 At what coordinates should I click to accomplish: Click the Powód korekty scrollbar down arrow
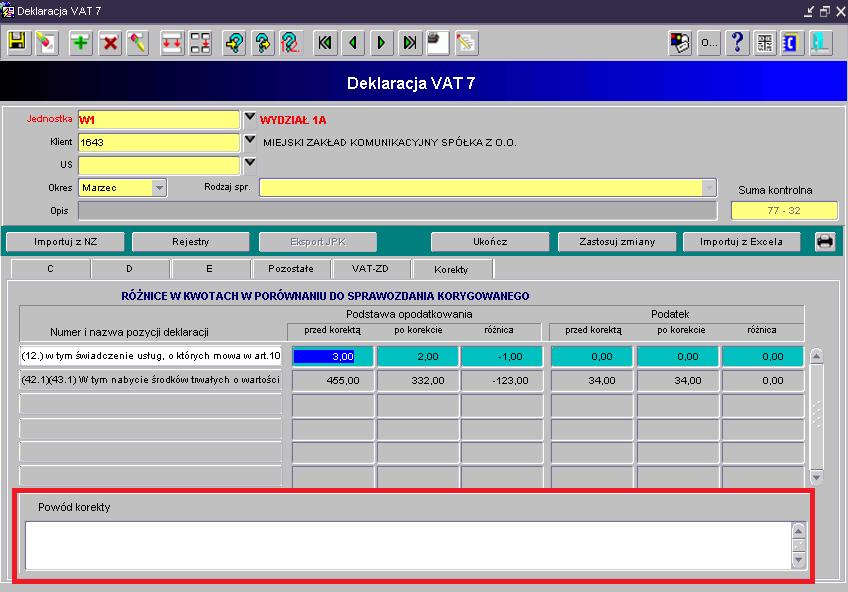798,560
